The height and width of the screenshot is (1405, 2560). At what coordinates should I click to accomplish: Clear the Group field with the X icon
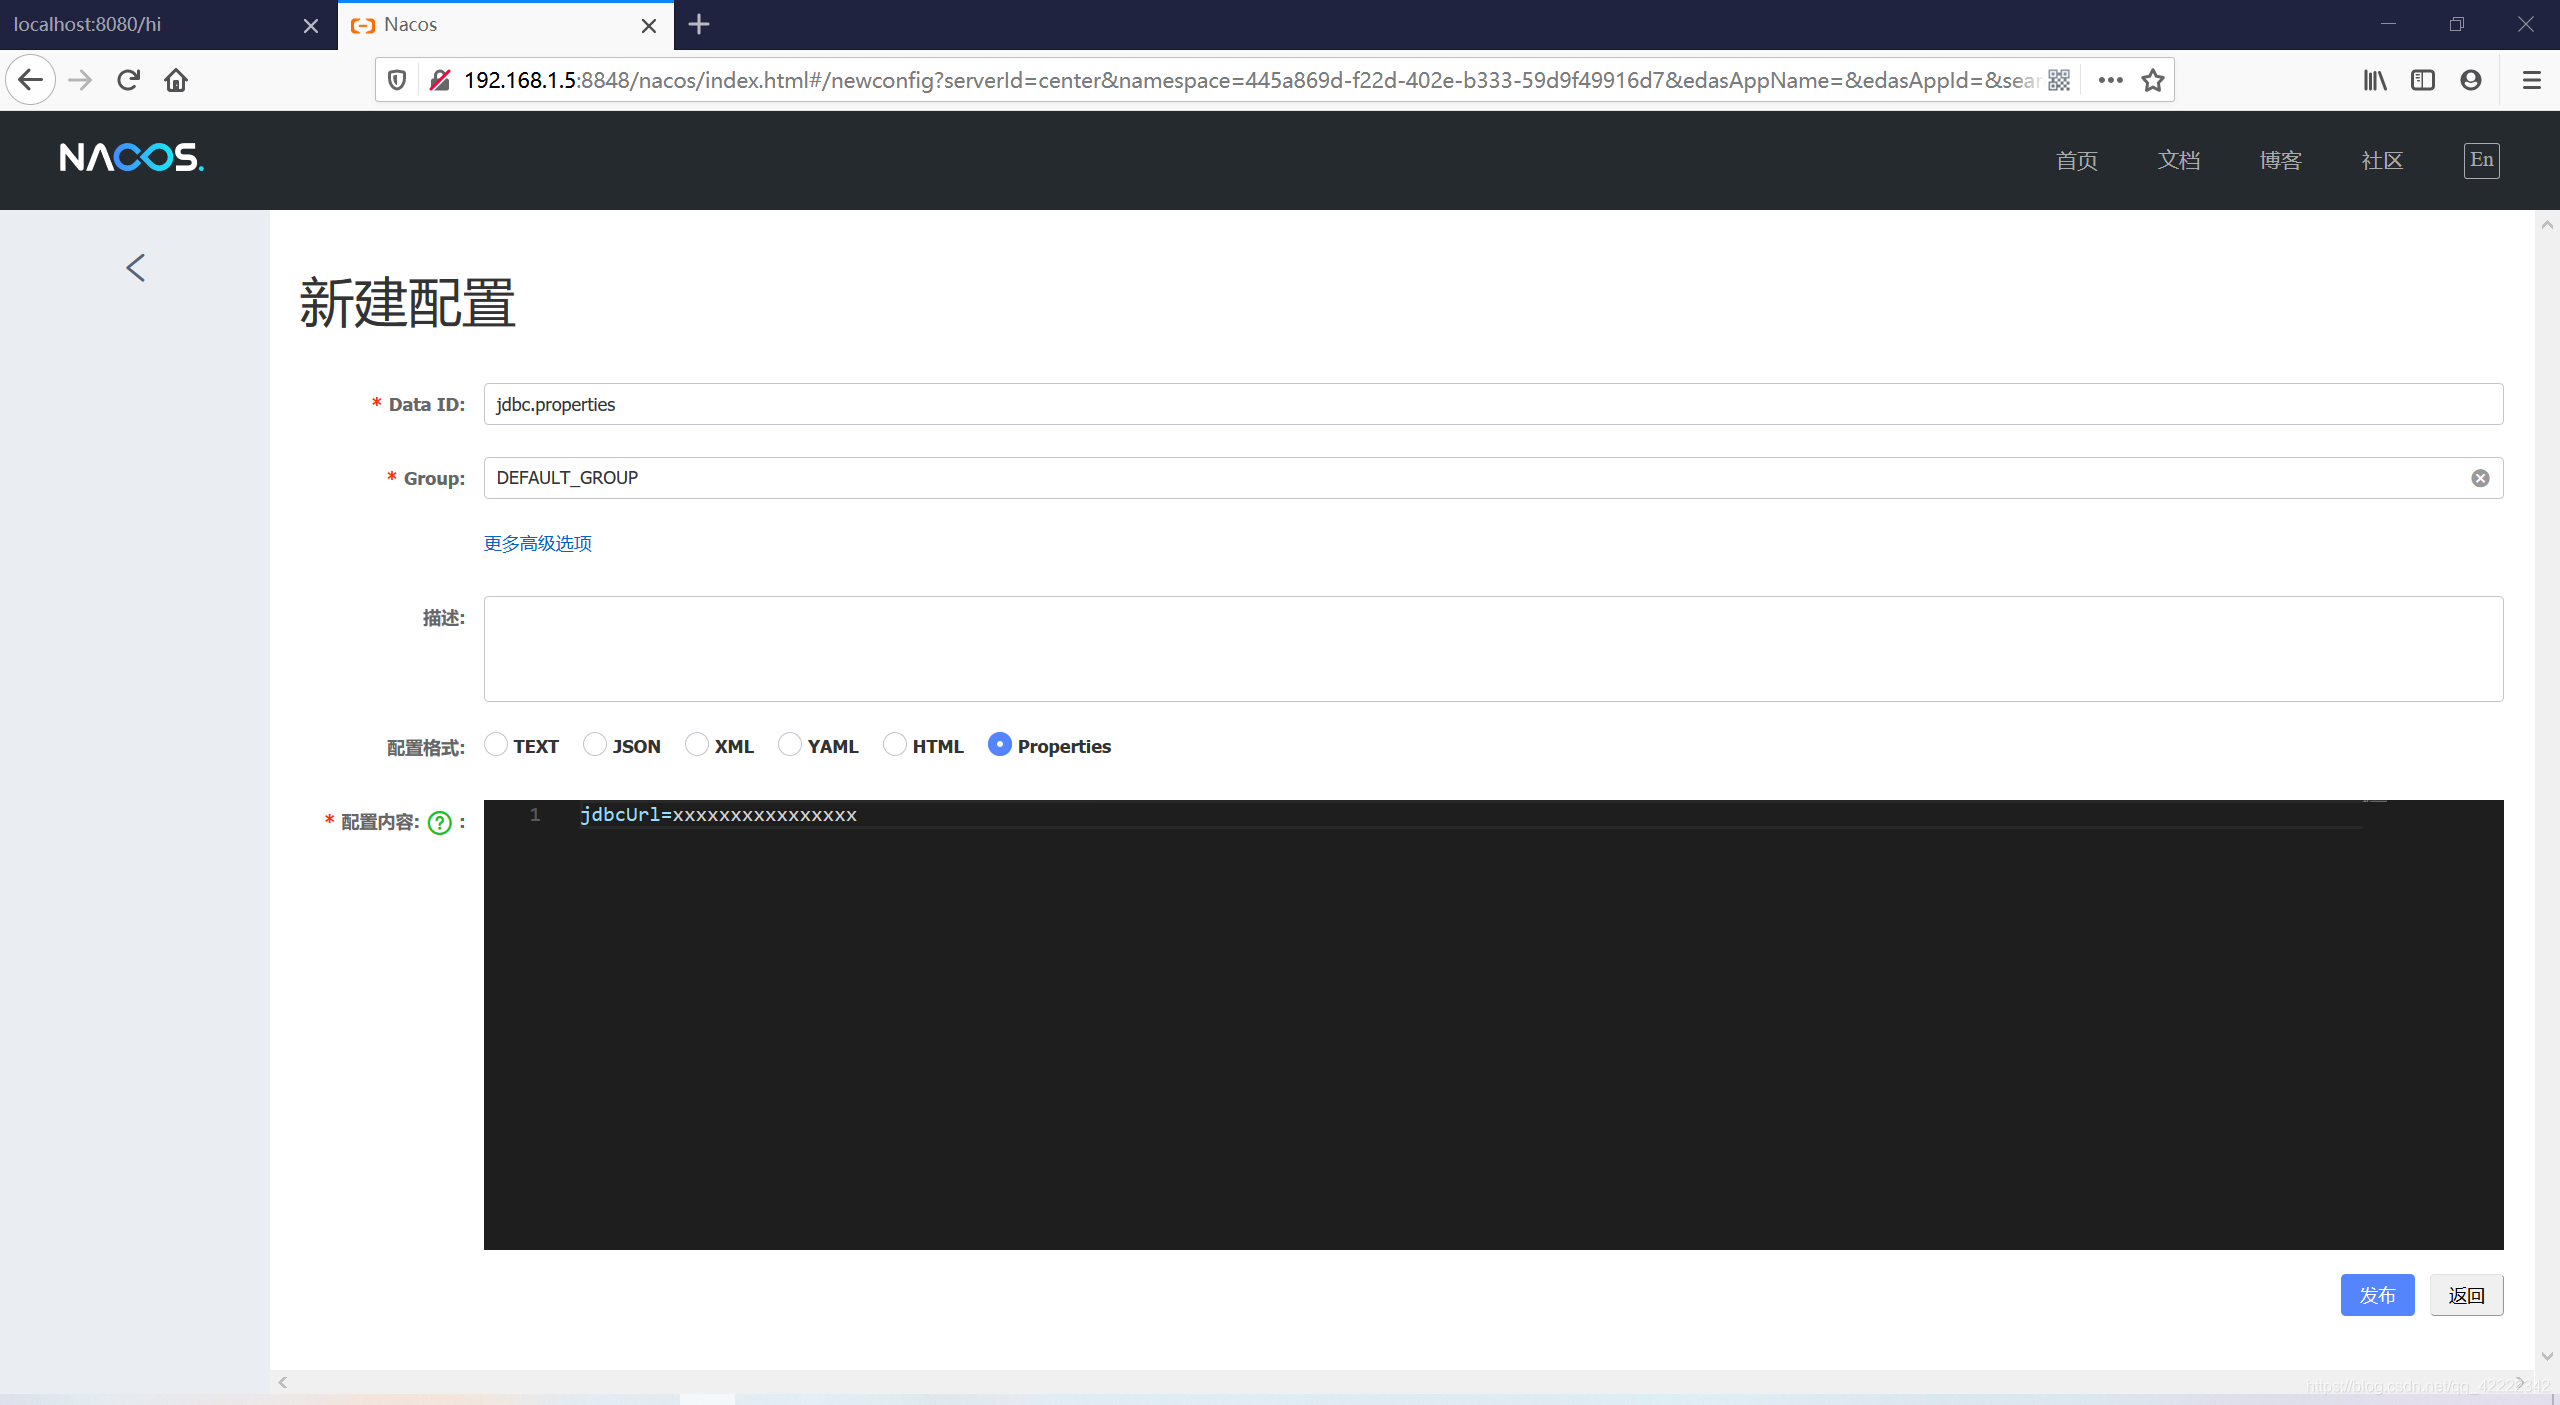coord(2480,478)
